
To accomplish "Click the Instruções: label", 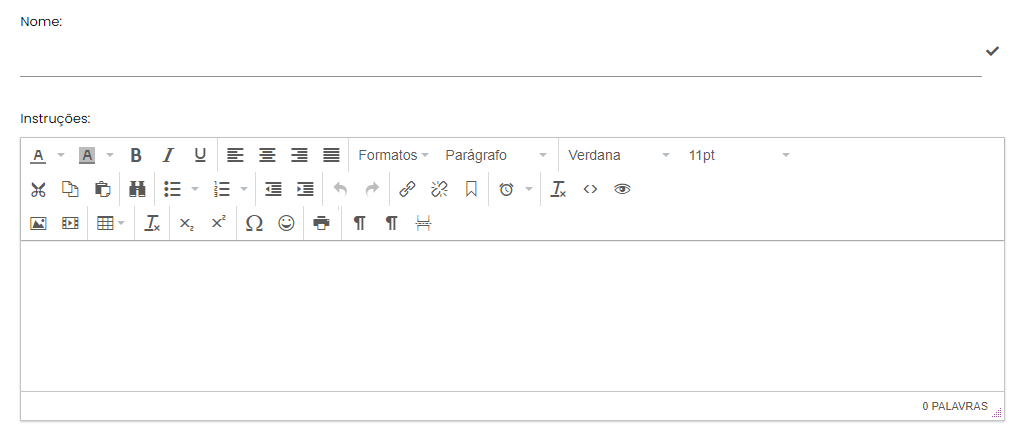I will click(x=55, y=119).
